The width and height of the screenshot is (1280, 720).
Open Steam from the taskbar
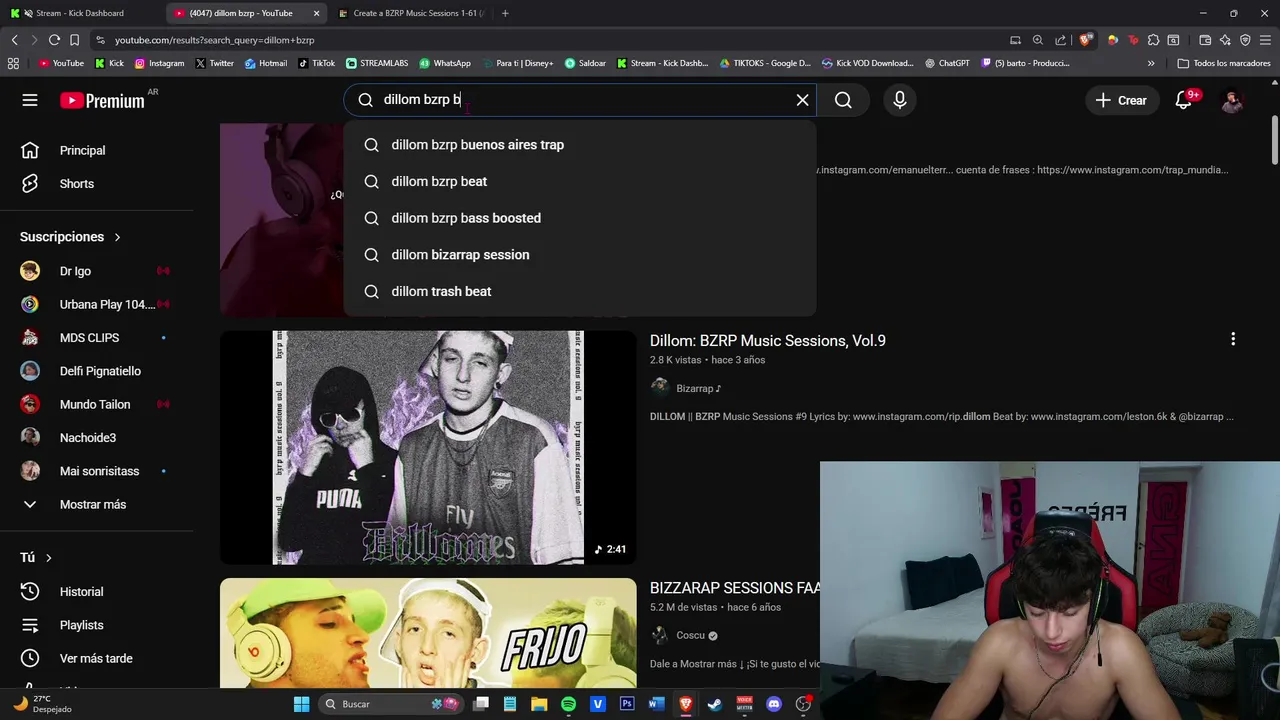click(x=715, y=704)
